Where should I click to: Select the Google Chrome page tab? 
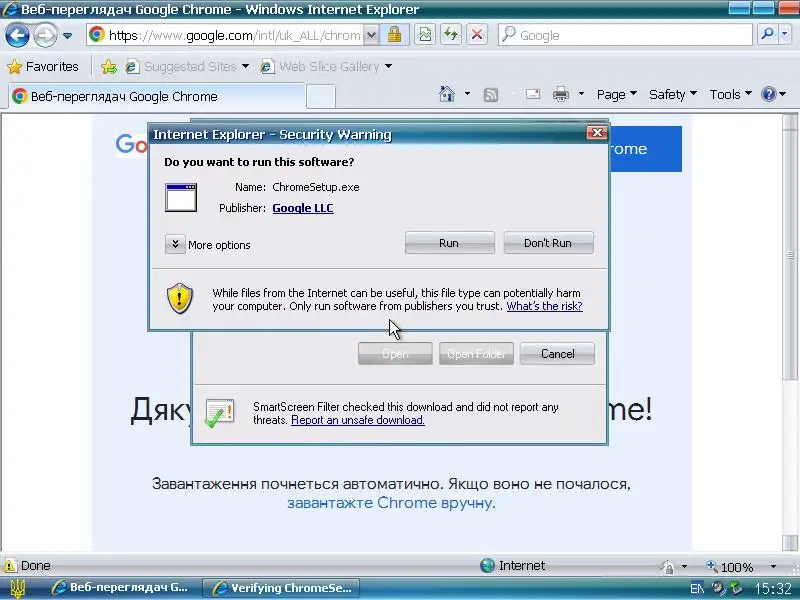point(156,96)
